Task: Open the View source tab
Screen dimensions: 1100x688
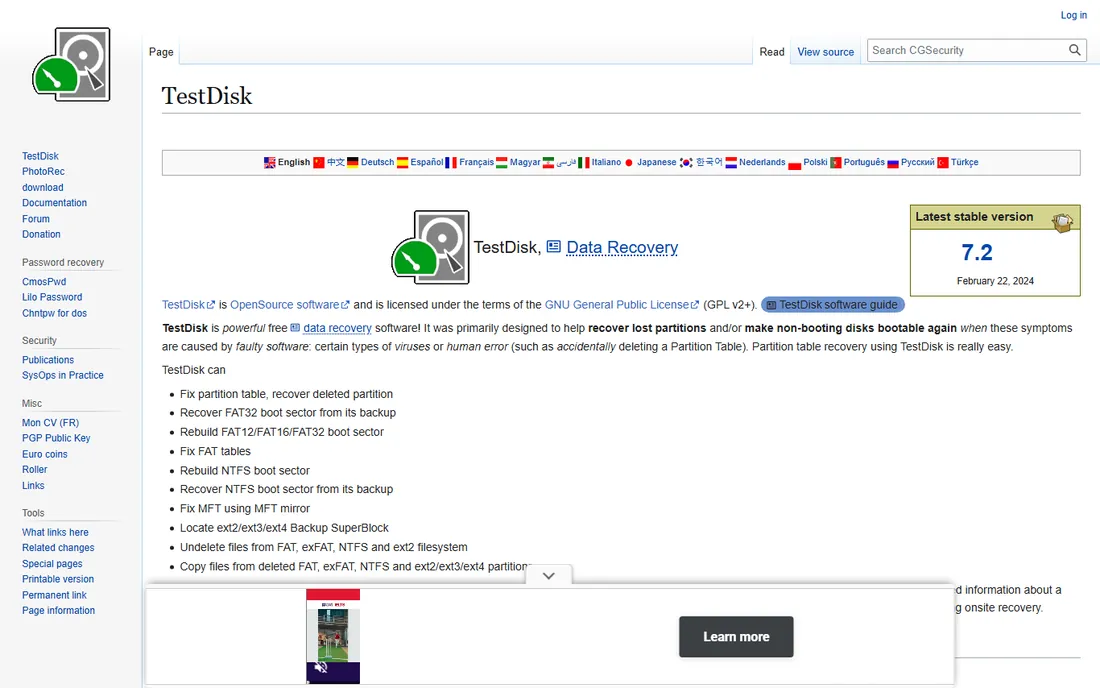Action: pyautogui.click(x=826, y=52)
